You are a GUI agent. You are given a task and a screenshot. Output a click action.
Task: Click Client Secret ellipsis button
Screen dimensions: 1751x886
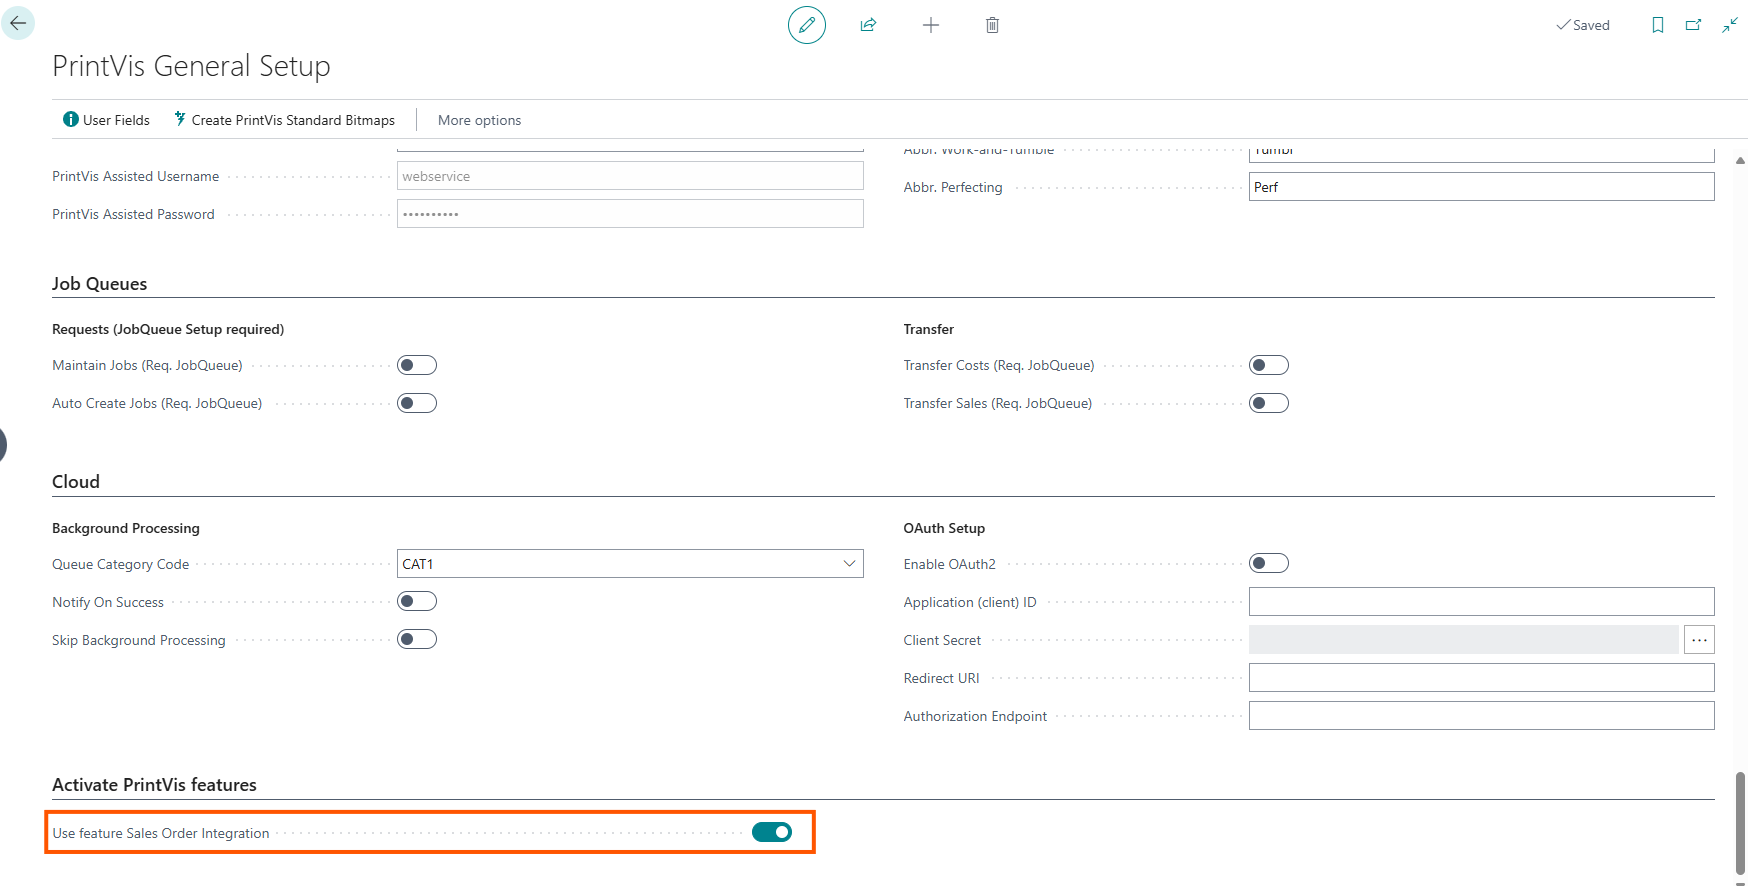[1699, 640]
